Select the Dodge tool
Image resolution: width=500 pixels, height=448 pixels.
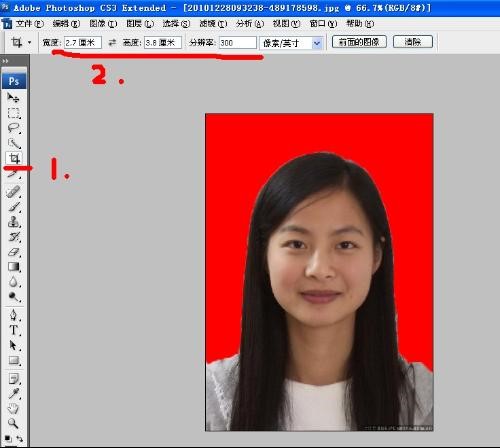(14, 297)
